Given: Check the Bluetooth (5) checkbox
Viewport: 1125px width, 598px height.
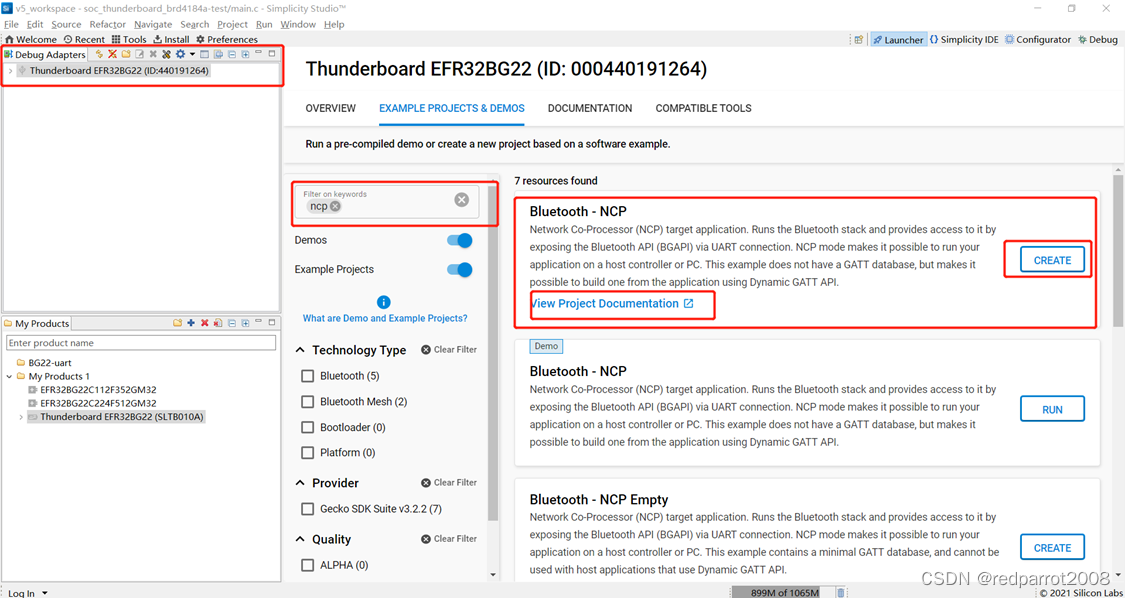Looking at the screenshot, I should (308, 376).
